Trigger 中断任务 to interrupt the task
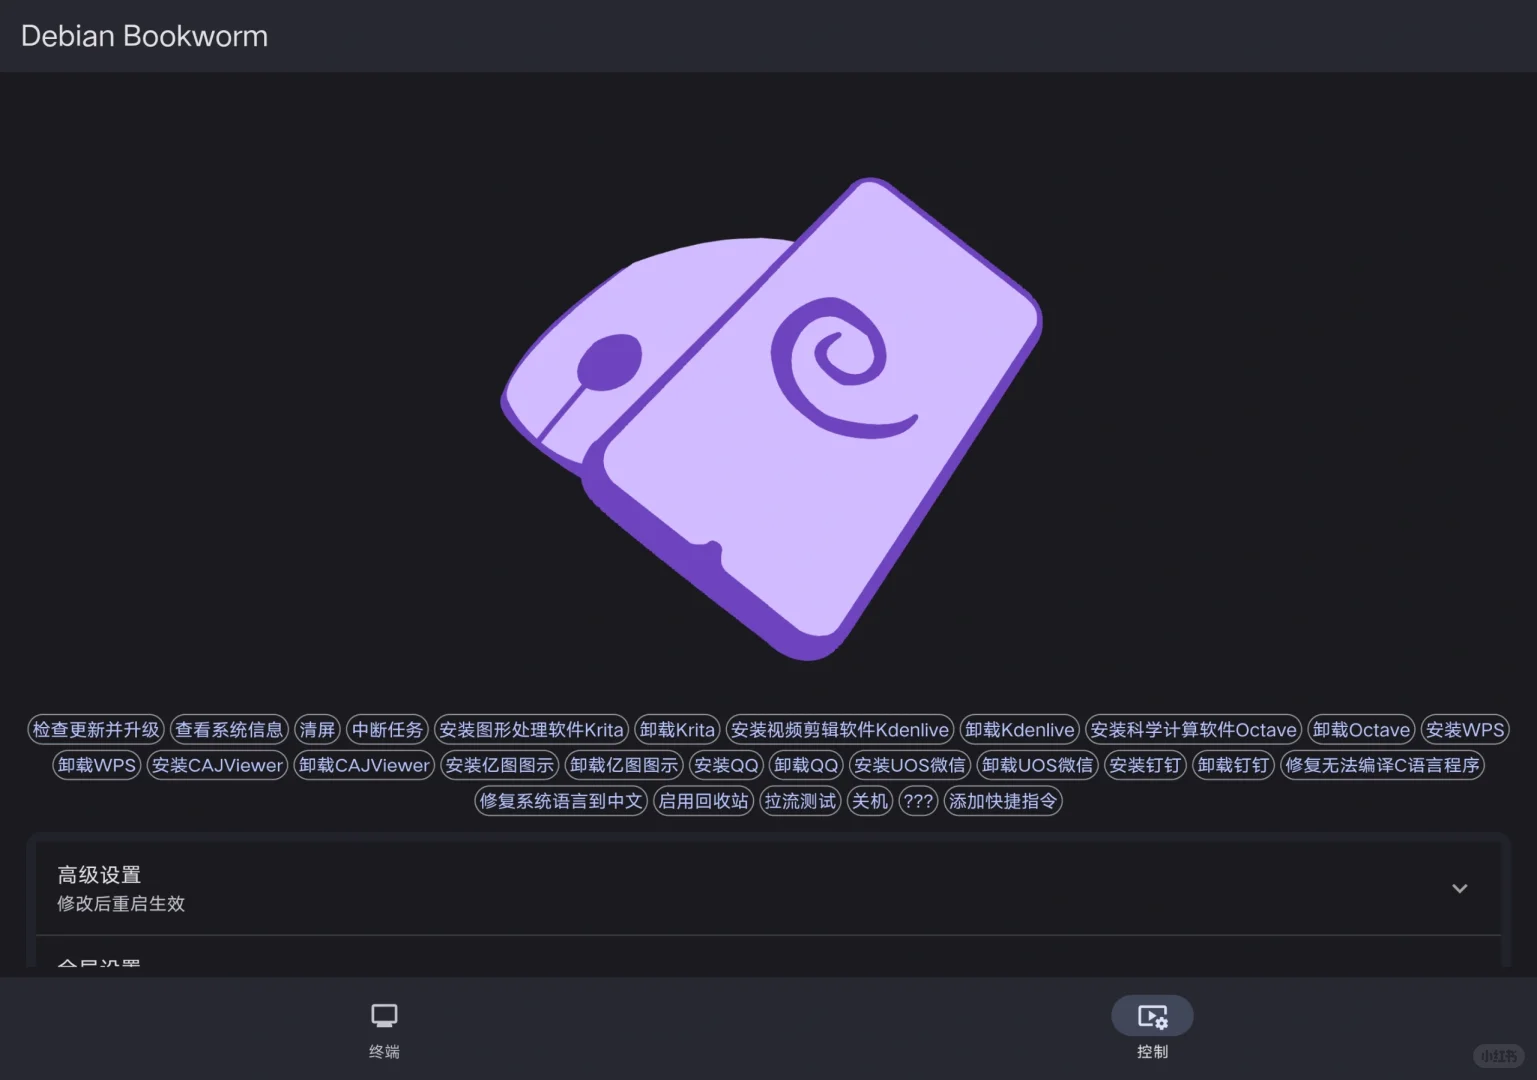1537x1080 pixels. click(x=387, y=729)
